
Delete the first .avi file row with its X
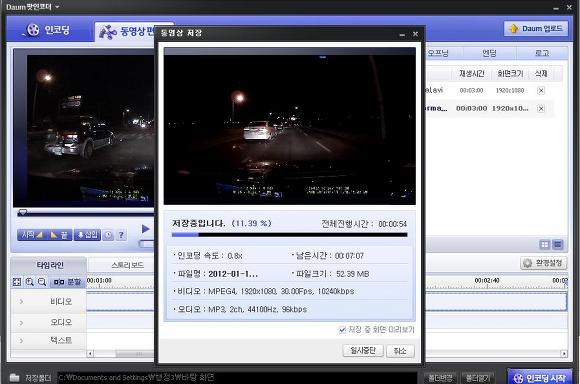(541, 90)
